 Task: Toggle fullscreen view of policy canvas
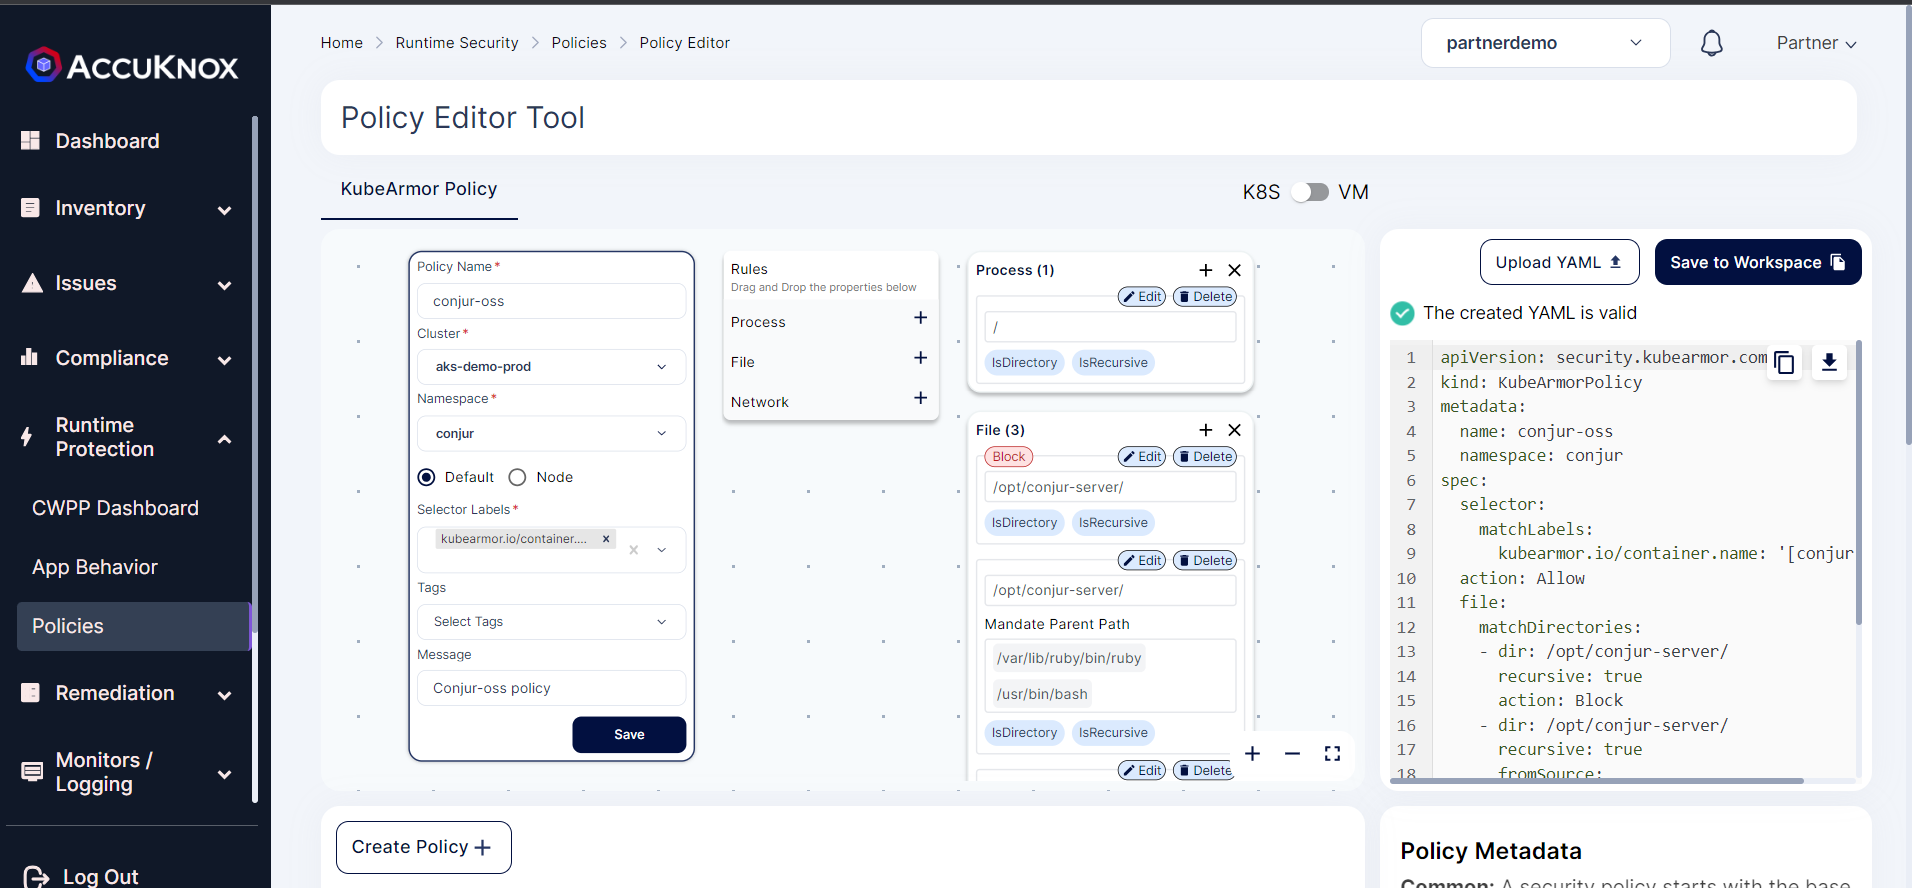pos(1332,754)
